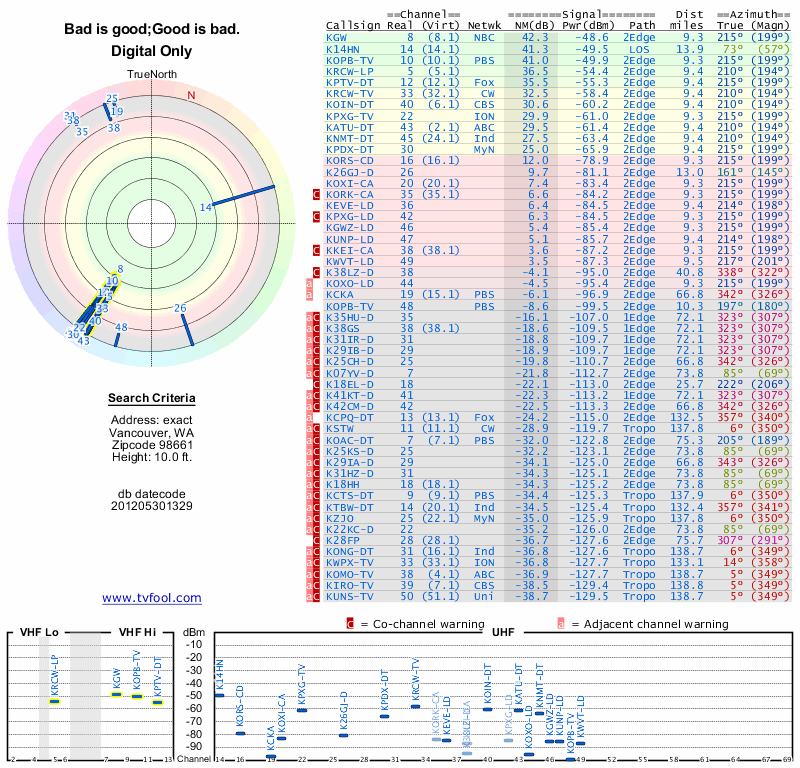
Task: Click co-channel warning icon beside KORK-CA
Action: point(316,194)
